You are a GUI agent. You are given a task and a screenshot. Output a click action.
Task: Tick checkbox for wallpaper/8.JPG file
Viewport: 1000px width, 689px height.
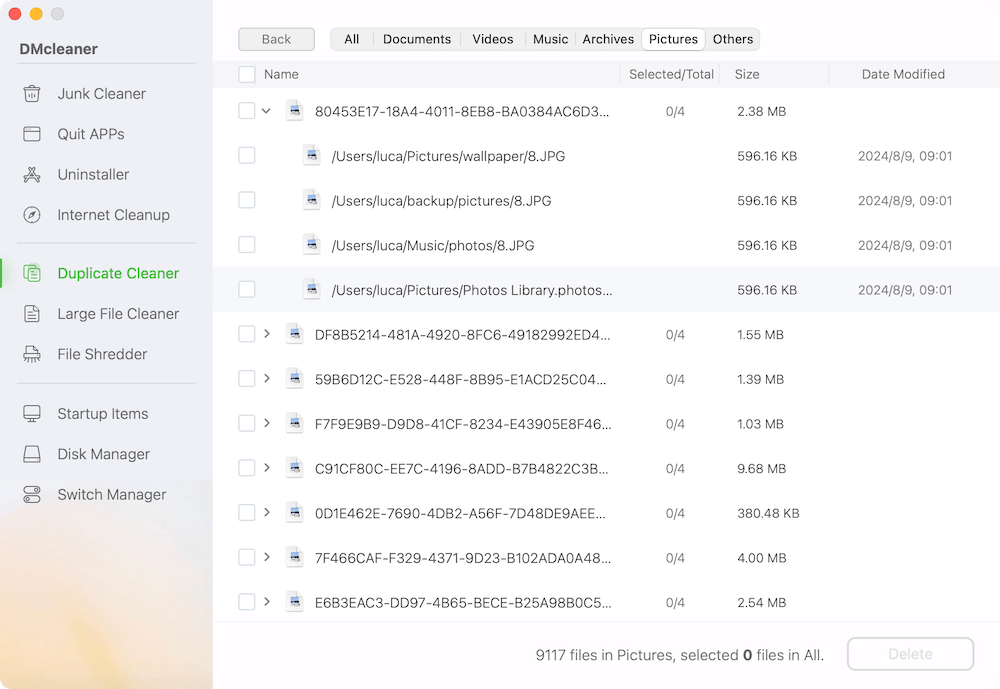coord(247,156)
